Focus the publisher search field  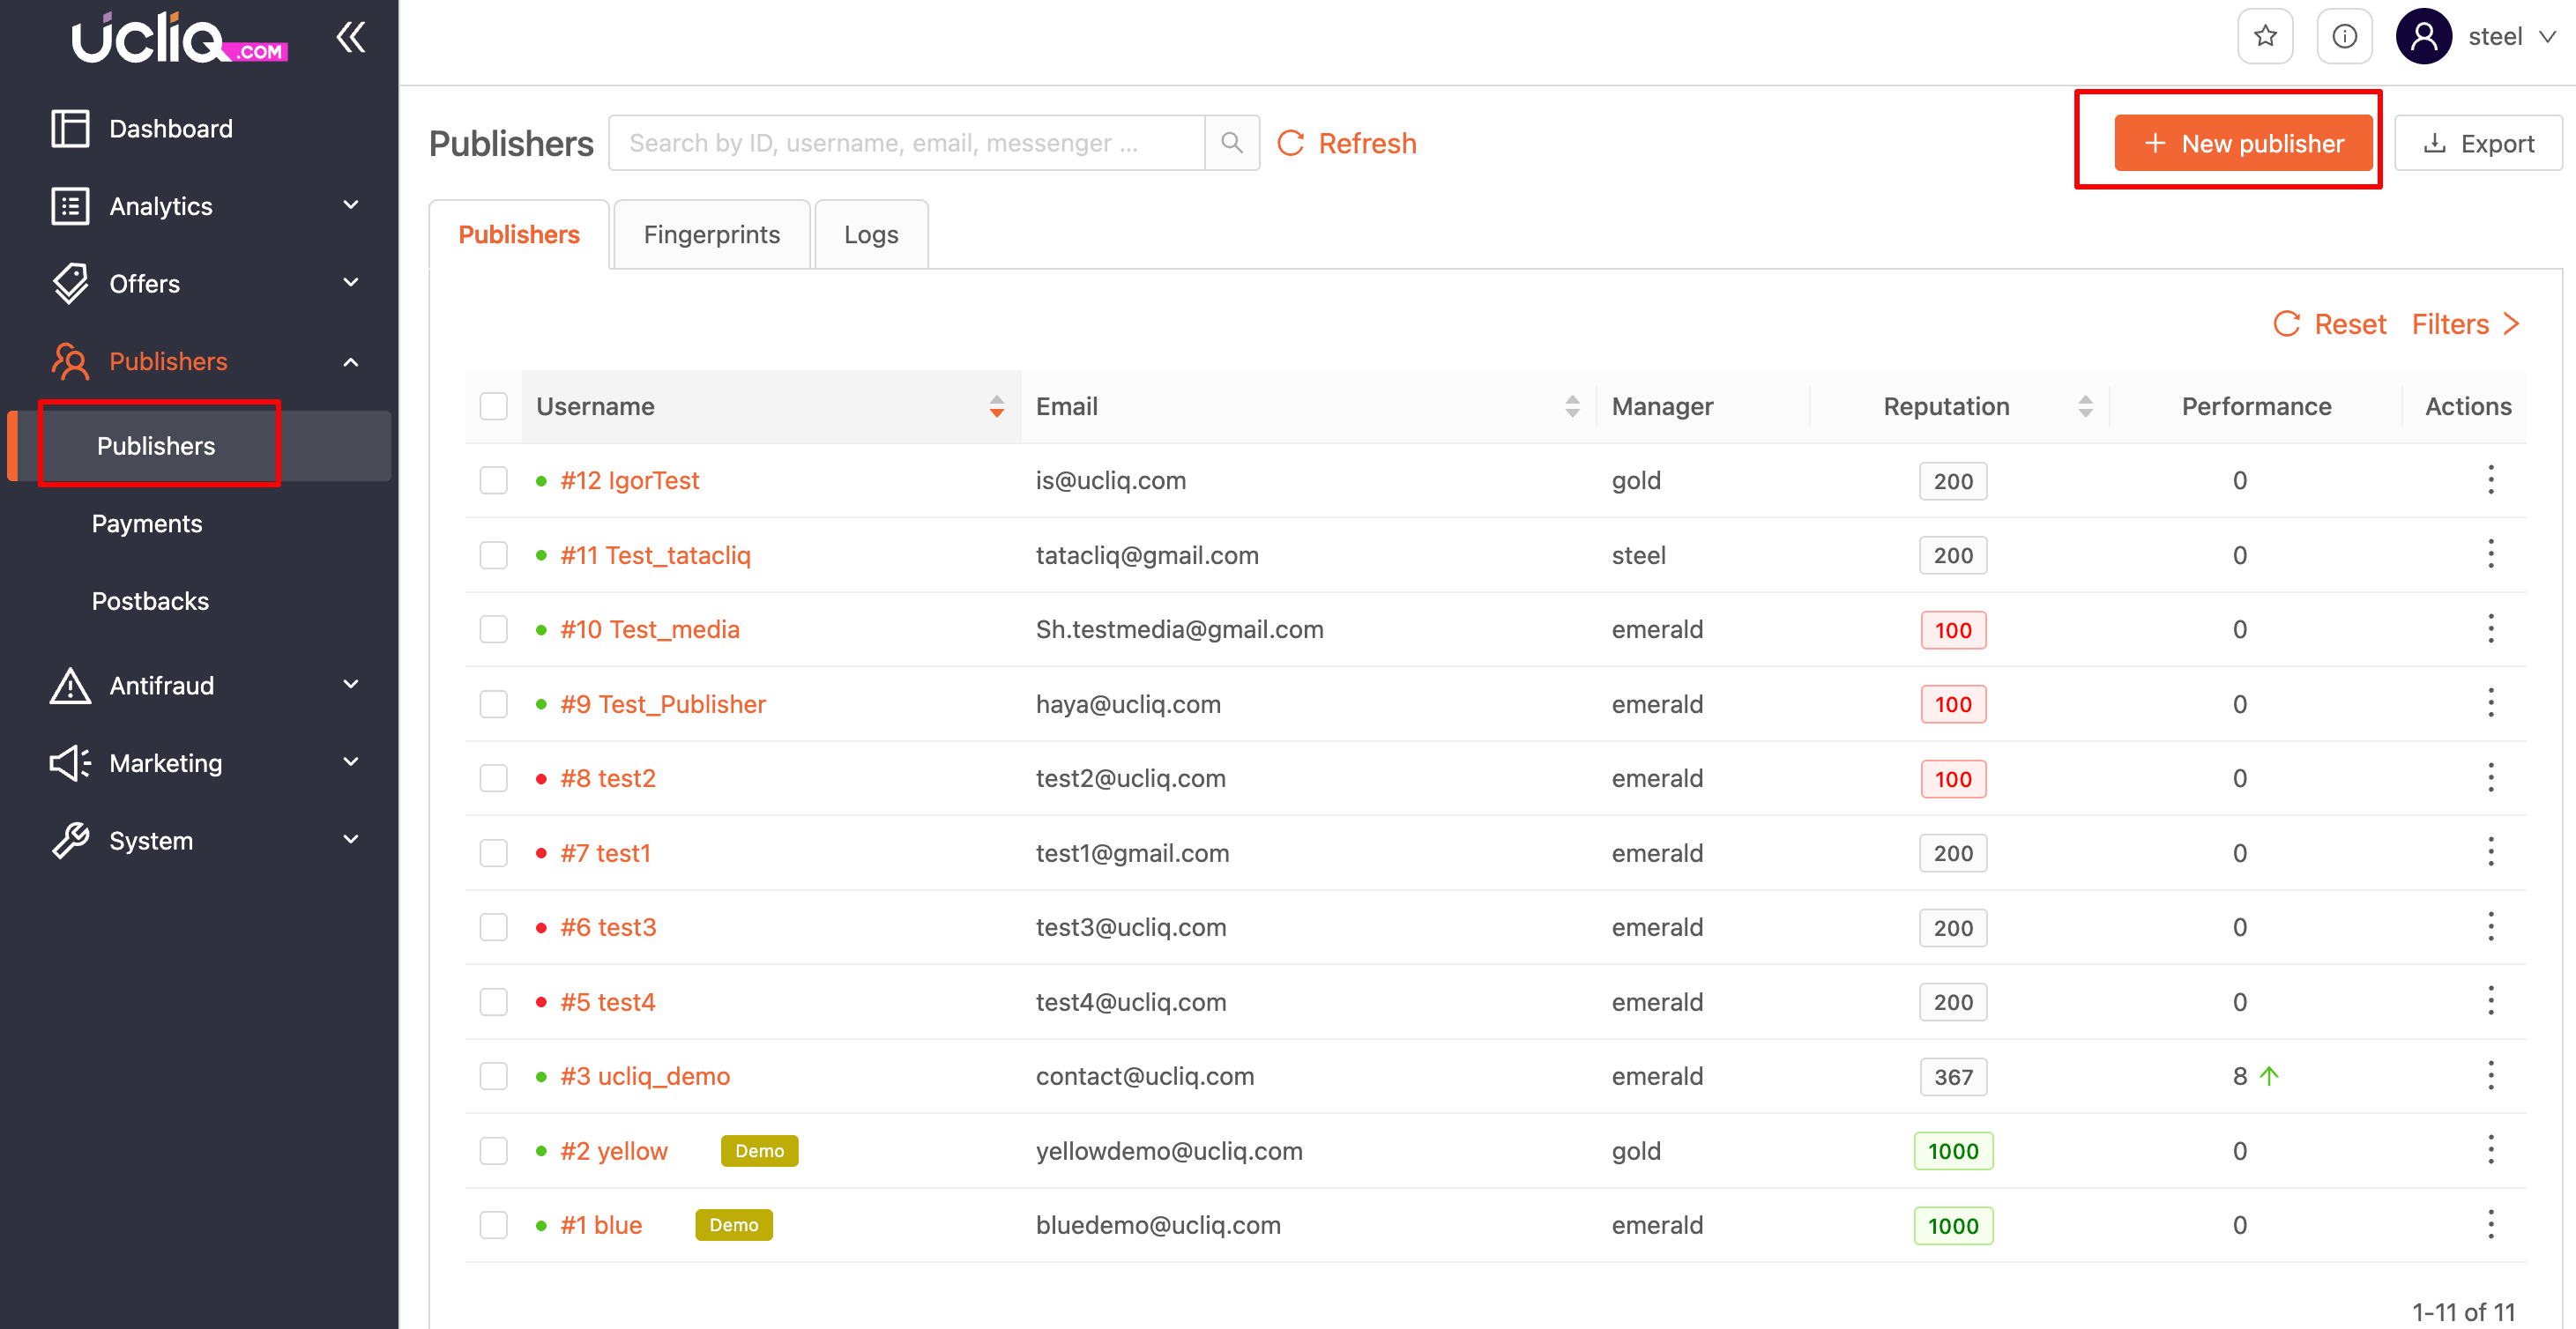(905, 143)
